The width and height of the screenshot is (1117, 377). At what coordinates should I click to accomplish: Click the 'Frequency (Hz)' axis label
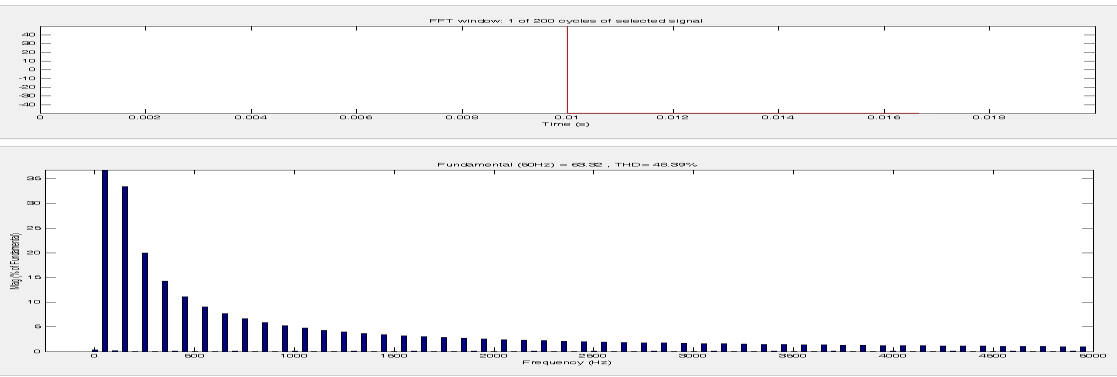click(567, 363)
